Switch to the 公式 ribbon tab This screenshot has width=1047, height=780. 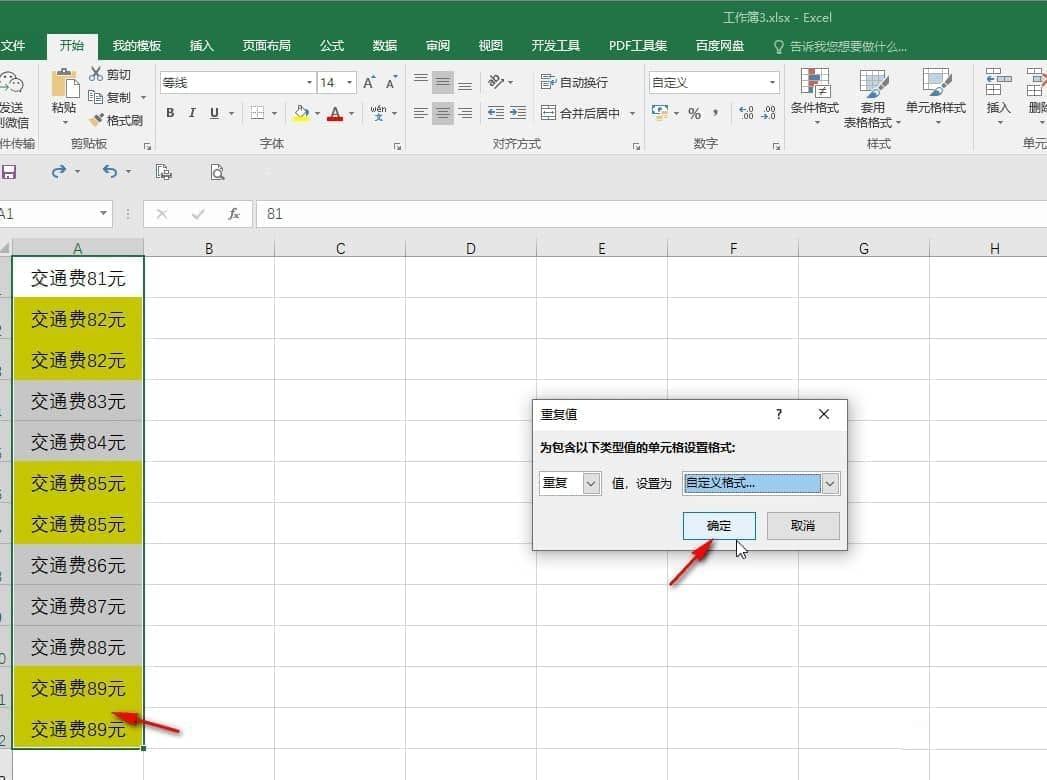coord(332,45)
